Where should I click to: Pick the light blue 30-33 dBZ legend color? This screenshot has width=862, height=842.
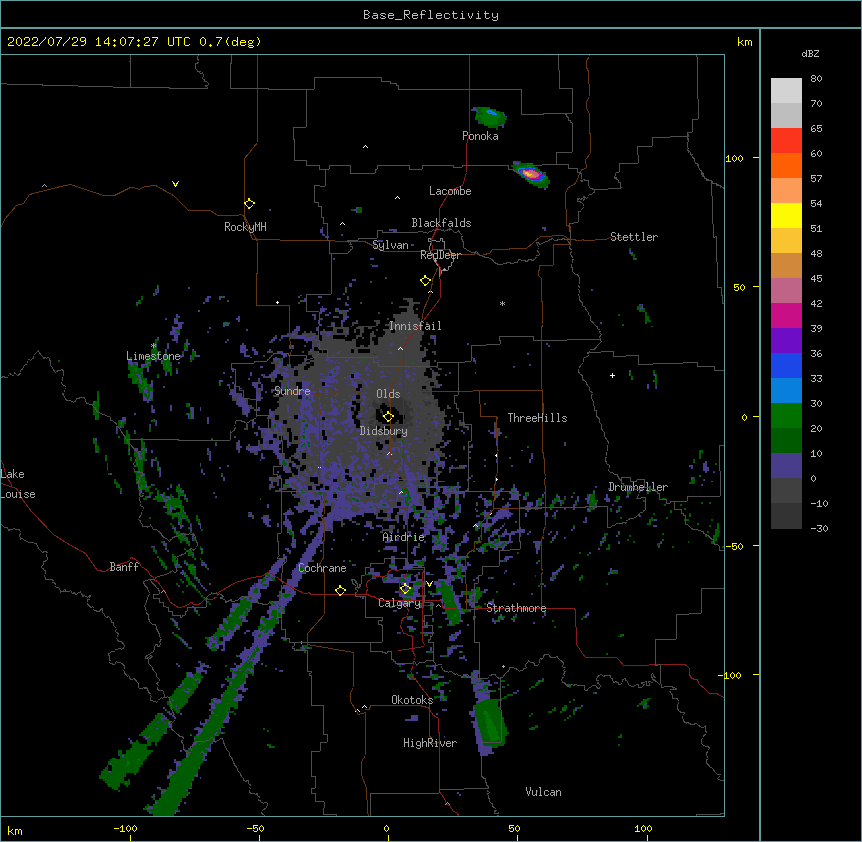coord(786,390)
